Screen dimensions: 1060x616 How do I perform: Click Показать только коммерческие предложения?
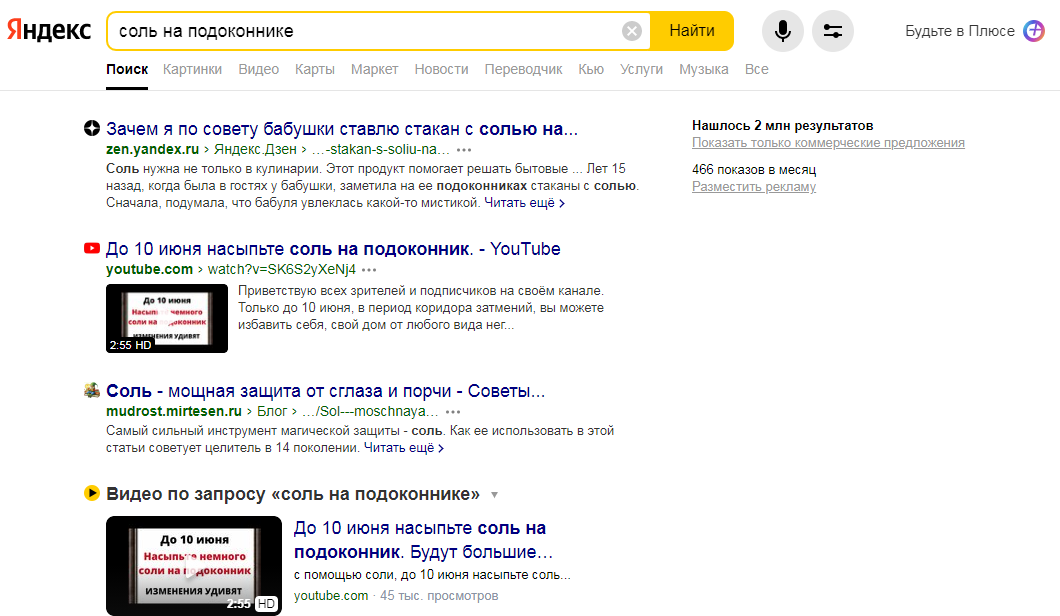click(x=828, y=143)
